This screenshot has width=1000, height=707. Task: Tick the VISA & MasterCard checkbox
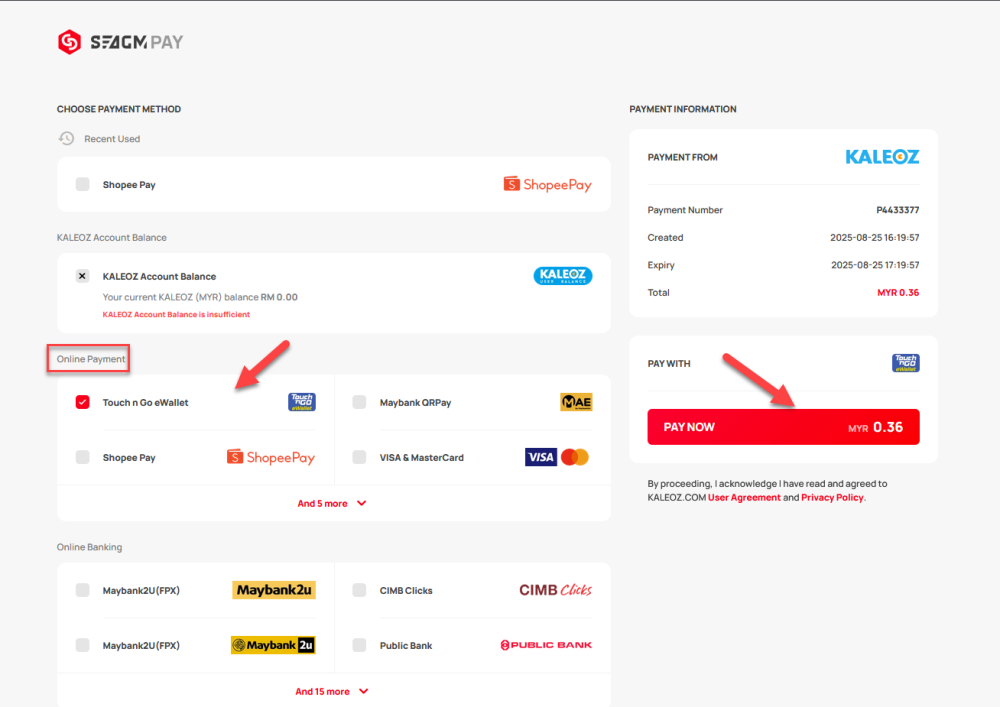coord(359,457)
